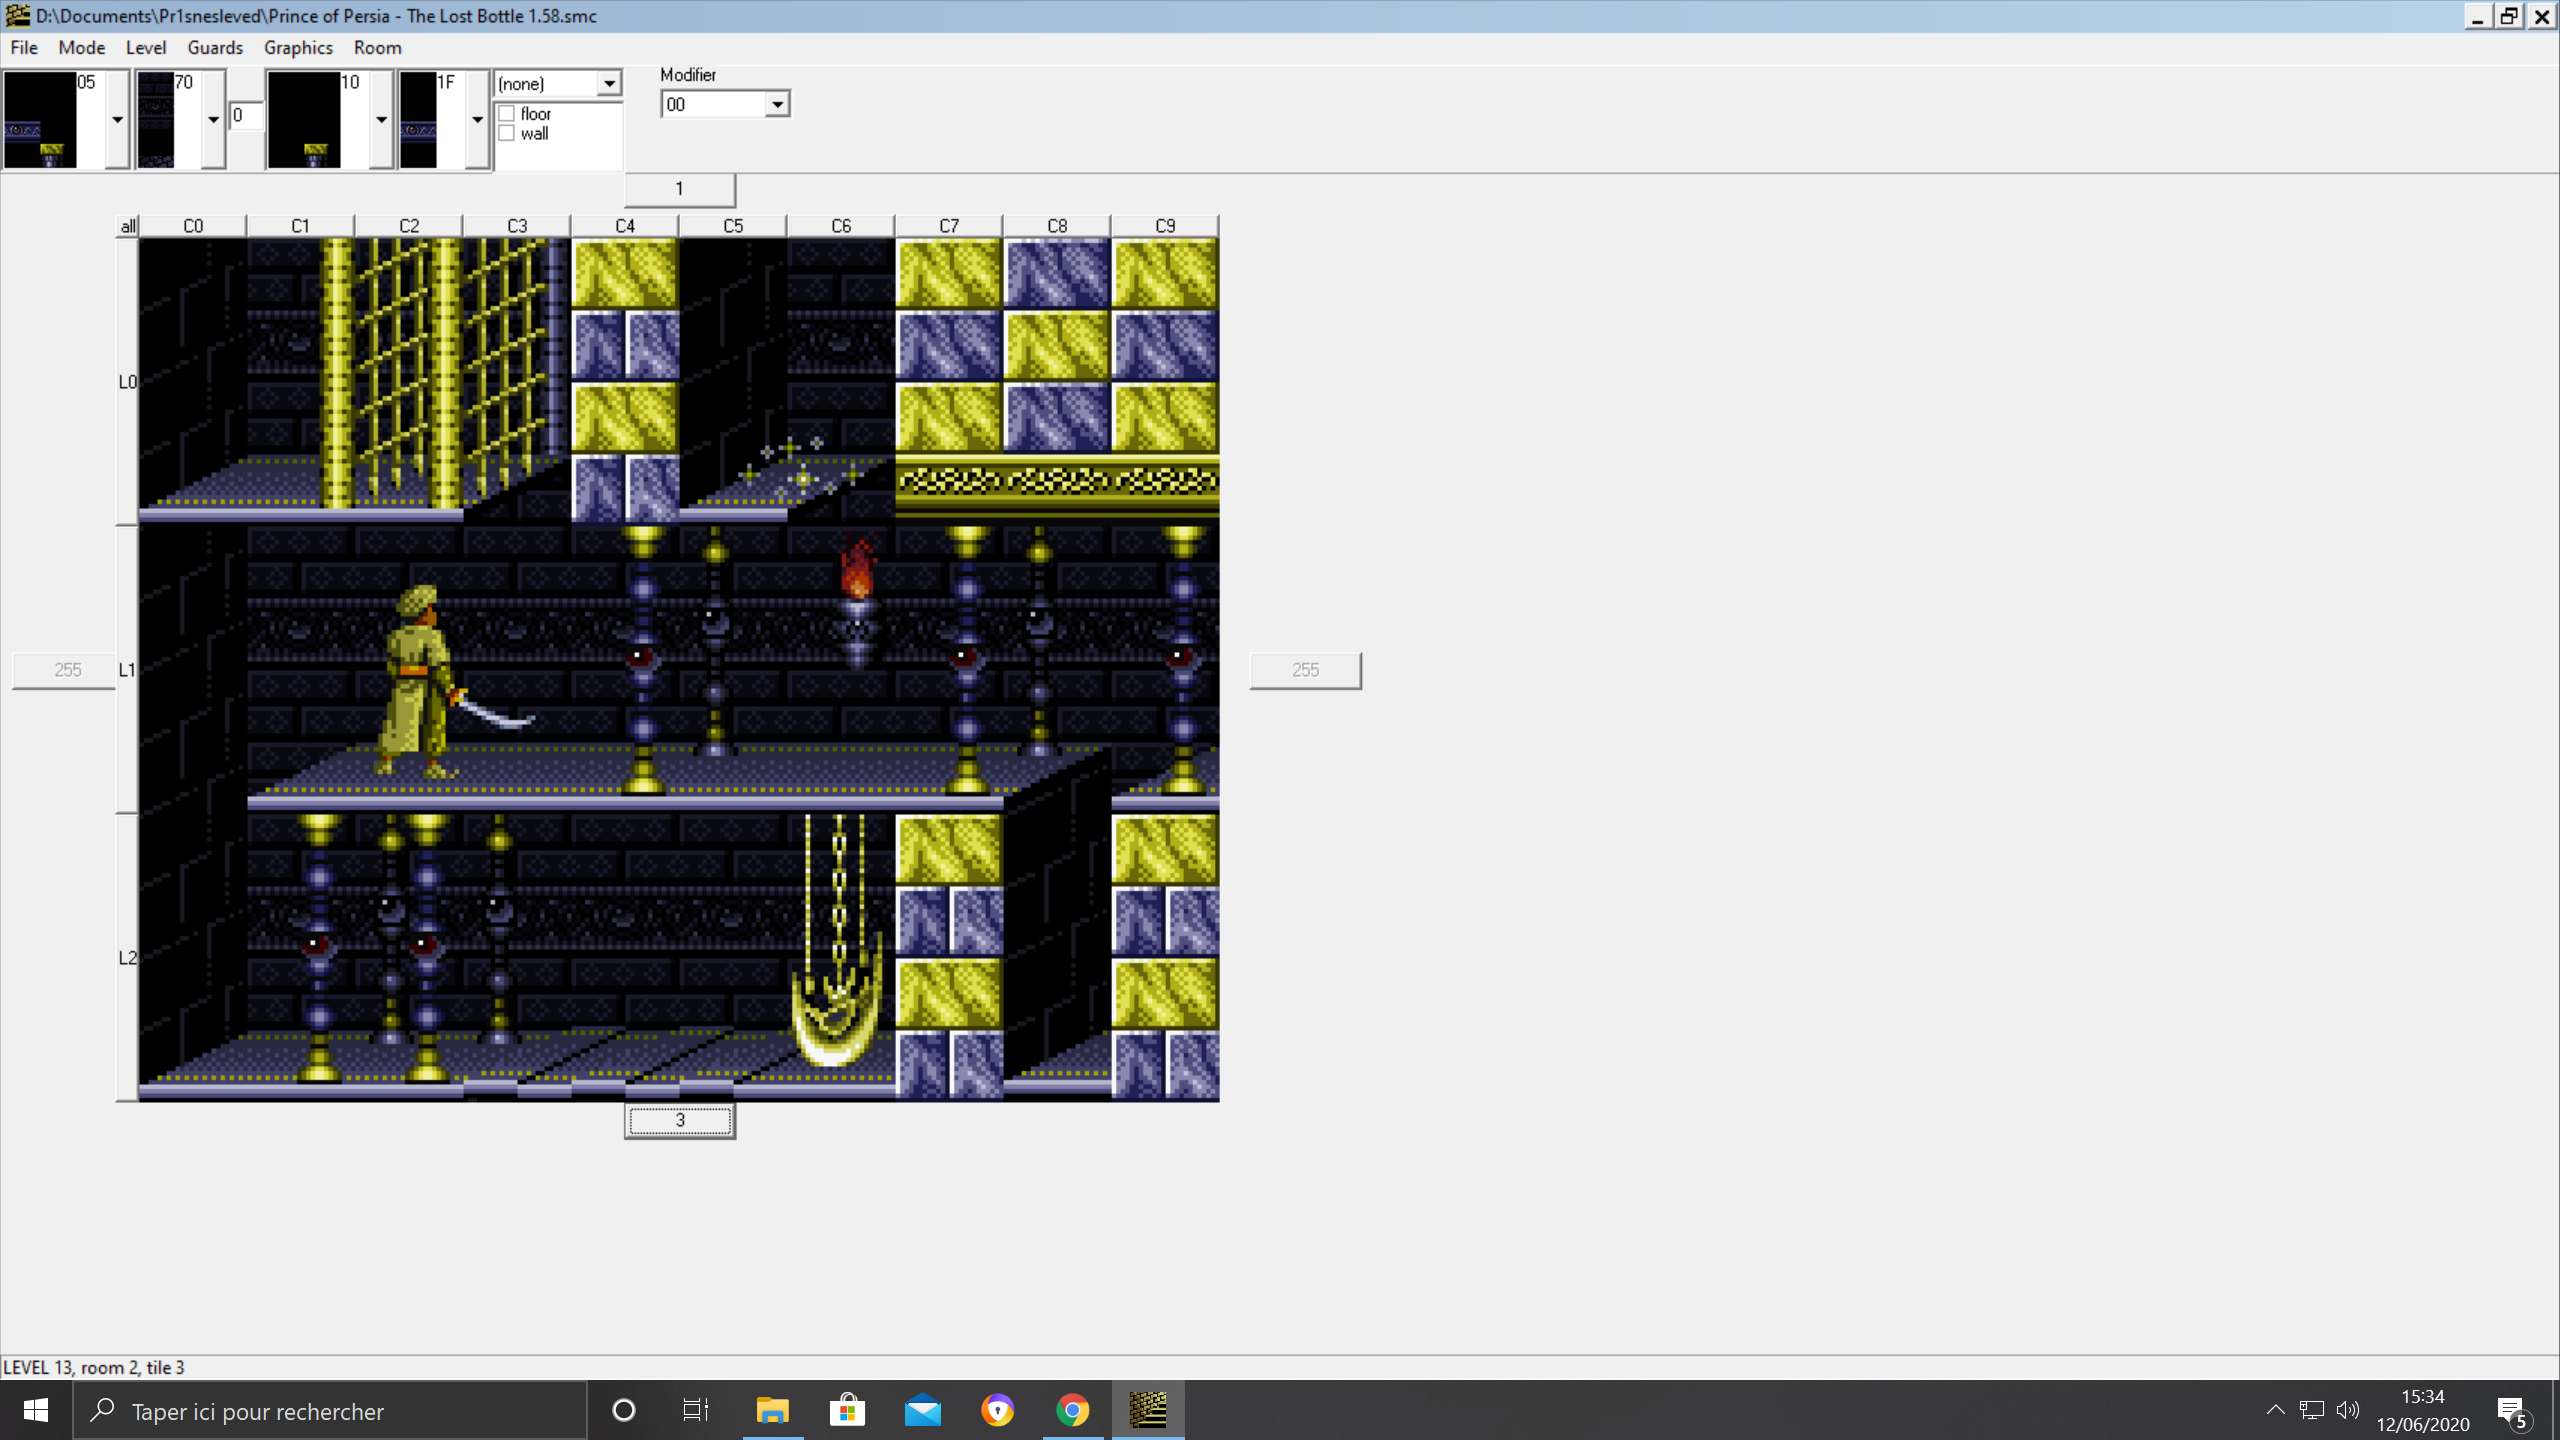This screenshot has height=1440, width=2560.
Task: Click the taskbar search box
Action: [x=330, y=1410]
